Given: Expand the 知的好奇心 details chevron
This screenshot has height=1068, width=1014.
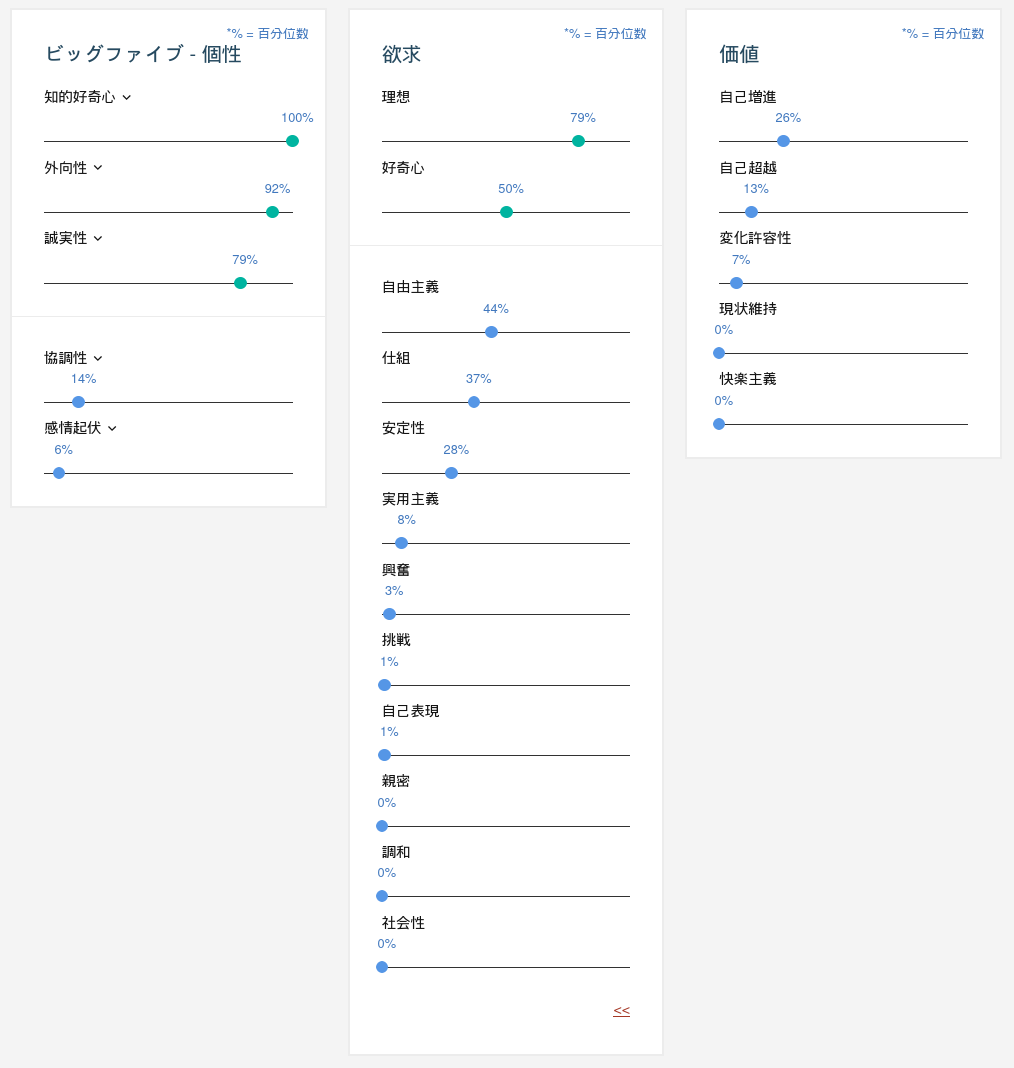Looking at the screenshot, I should [x=125, y=97].
